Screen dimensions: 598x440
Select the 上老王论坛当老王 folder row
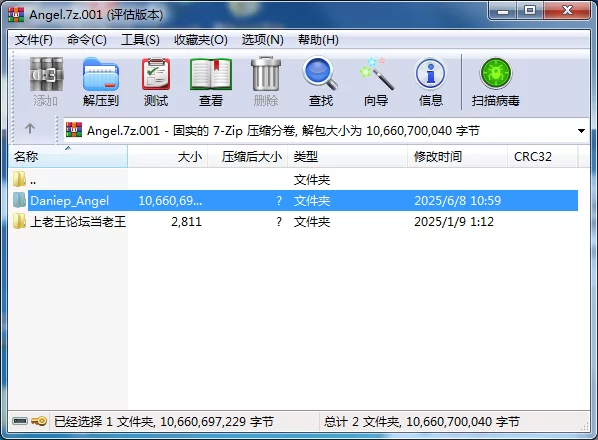[293, 222]
